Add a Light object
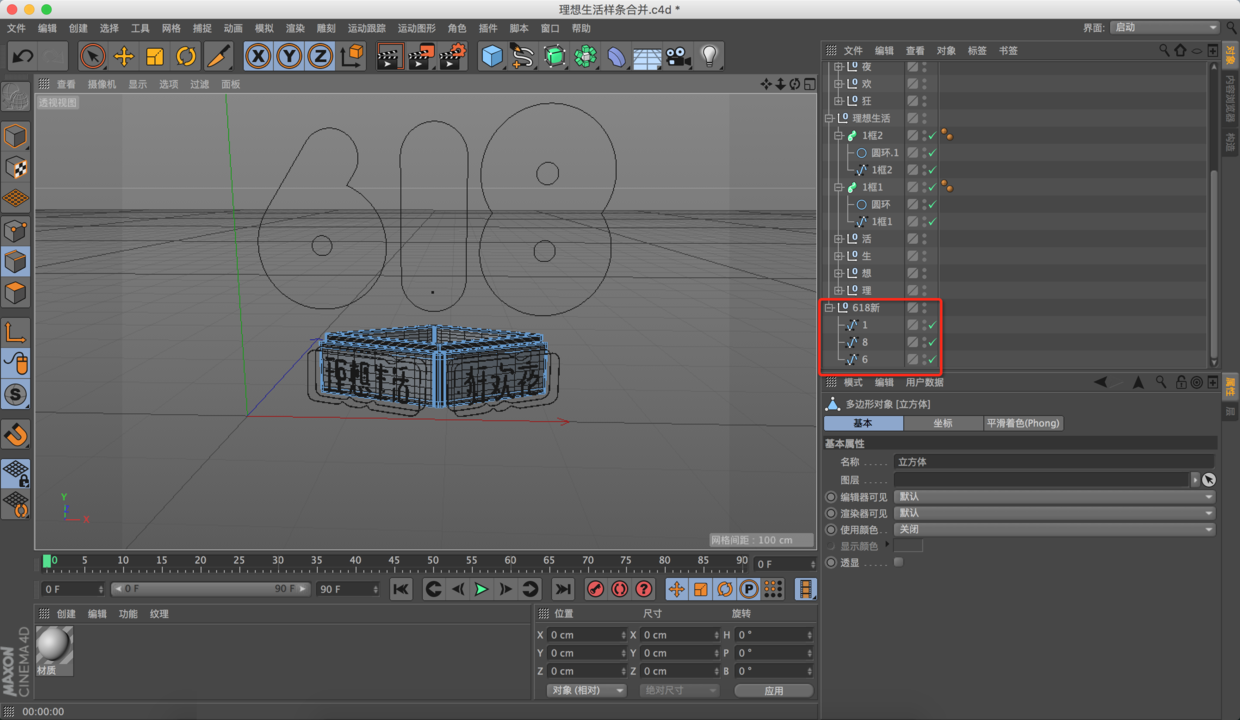This screenshot has height=720, width=1240. coord(709,56)
